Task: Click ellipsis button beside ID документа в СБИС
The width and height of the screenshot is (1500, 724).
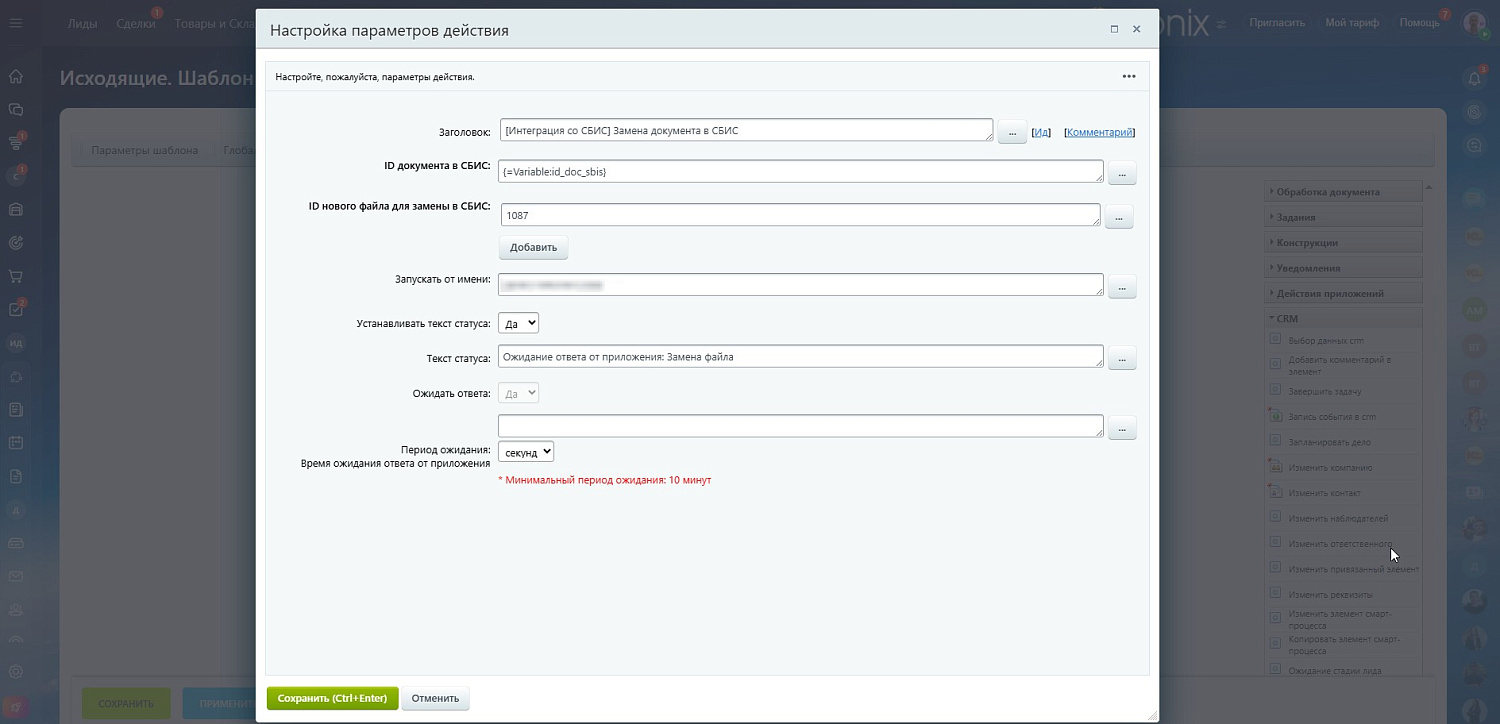Action: pos(1122,173)
